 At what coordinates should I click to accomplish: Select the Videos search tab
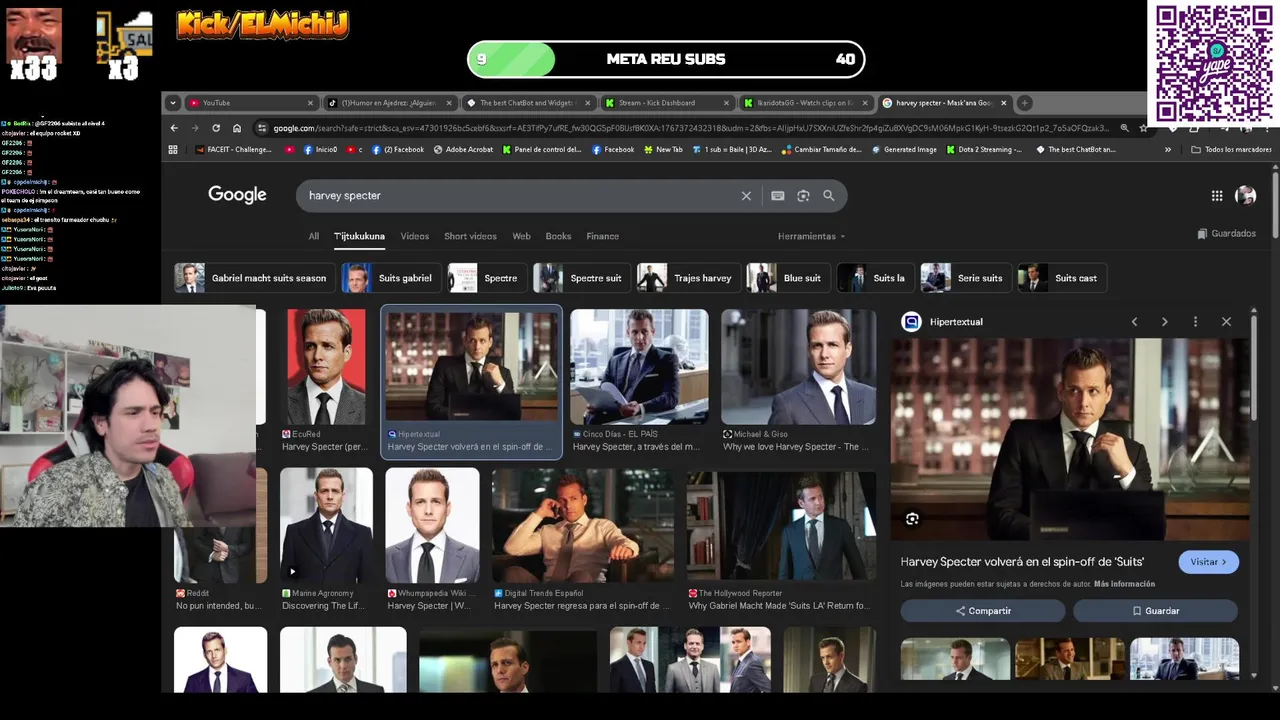tap(414, 236)
